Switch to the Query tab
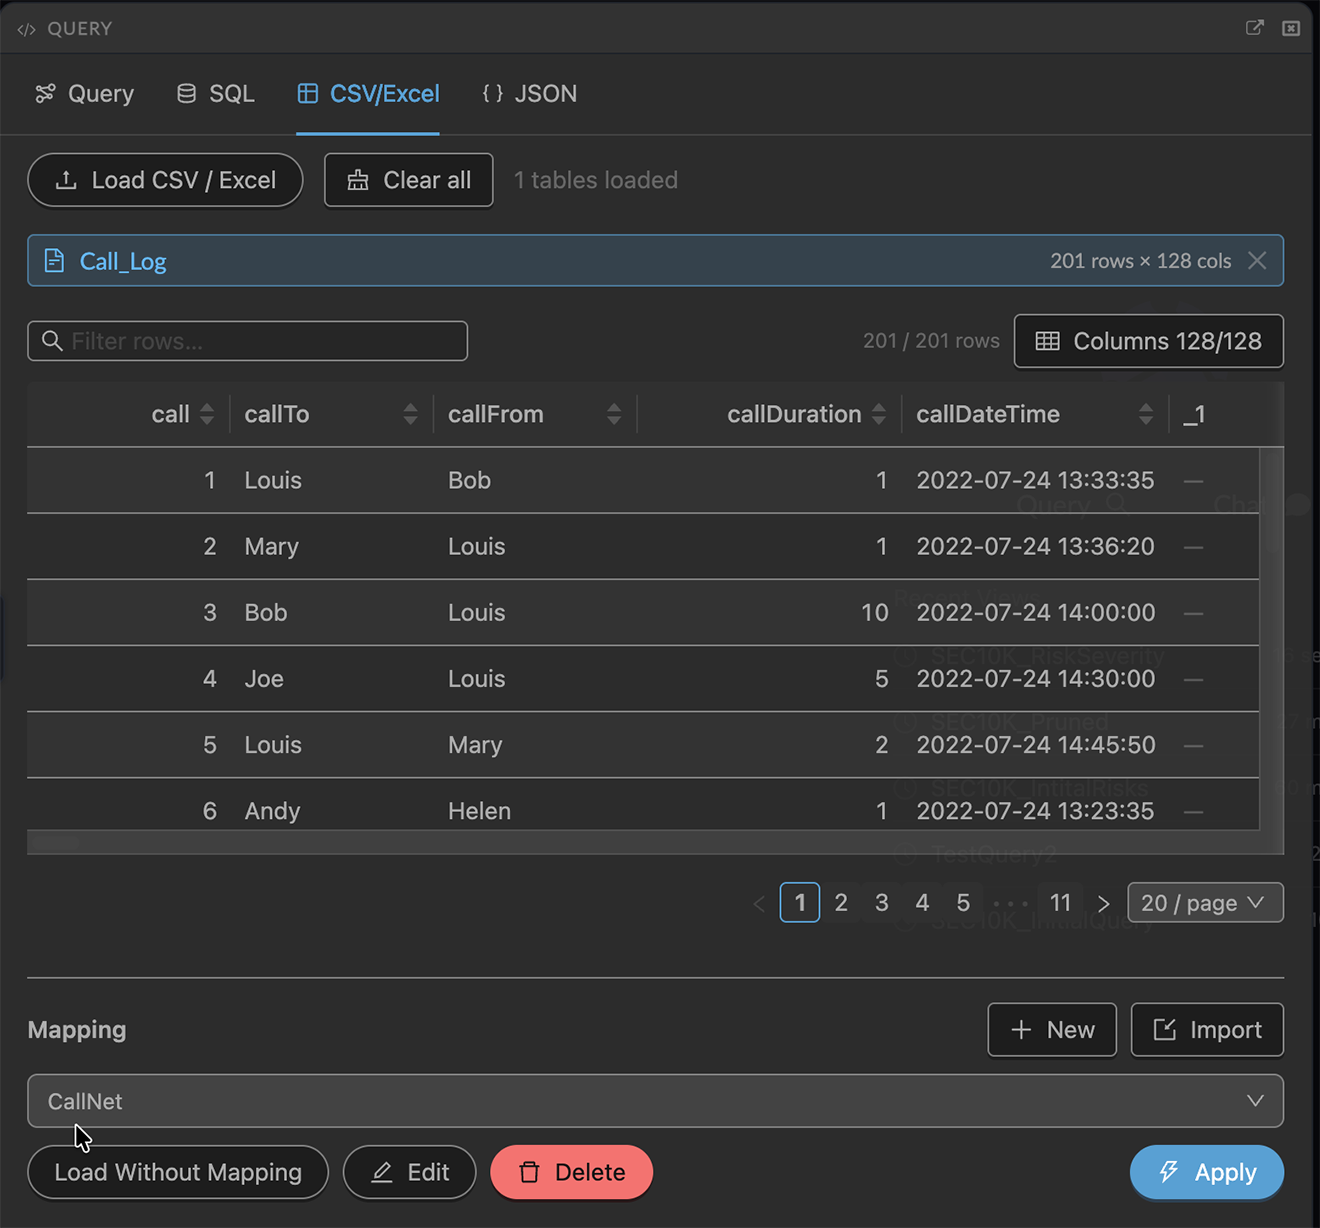This screenshot has width=1320, height=1228. (84, 94)
